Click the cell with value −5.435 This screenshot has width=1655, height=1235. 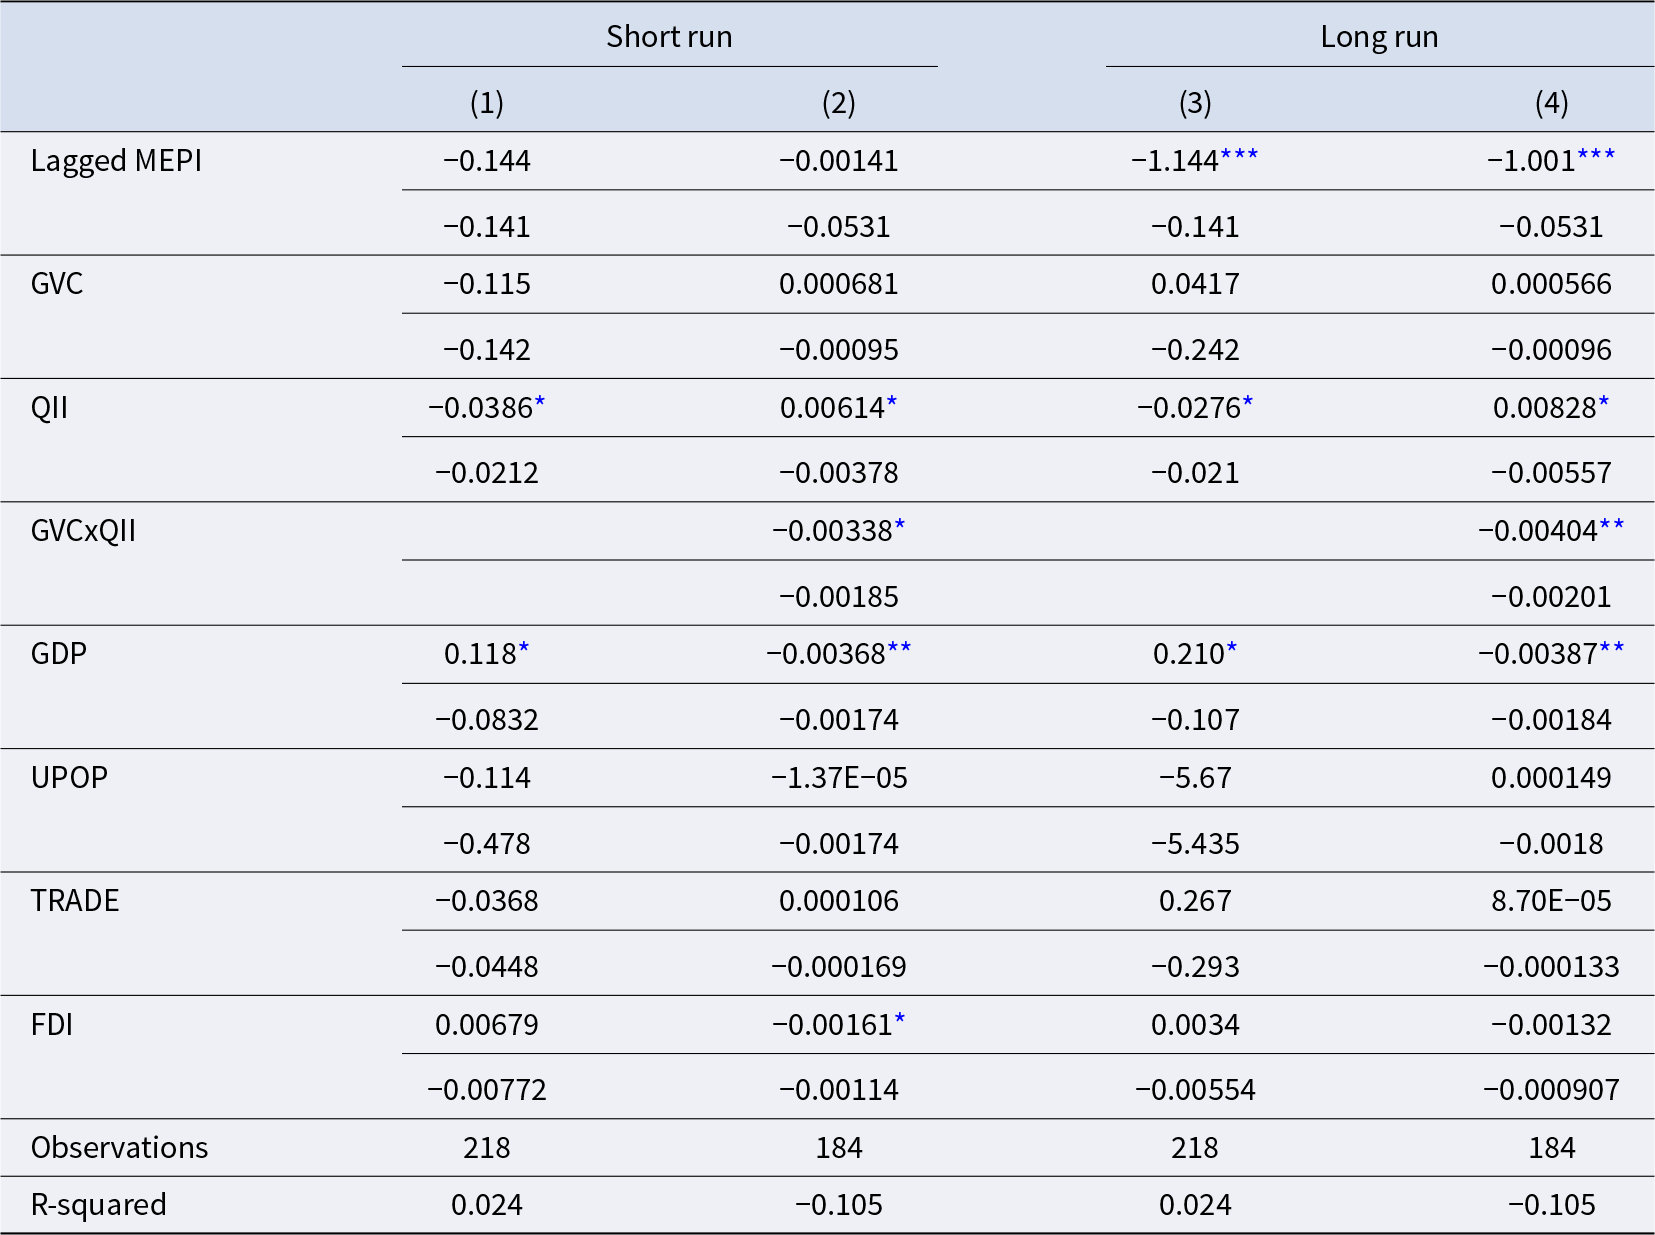[x=1195, y=844]
